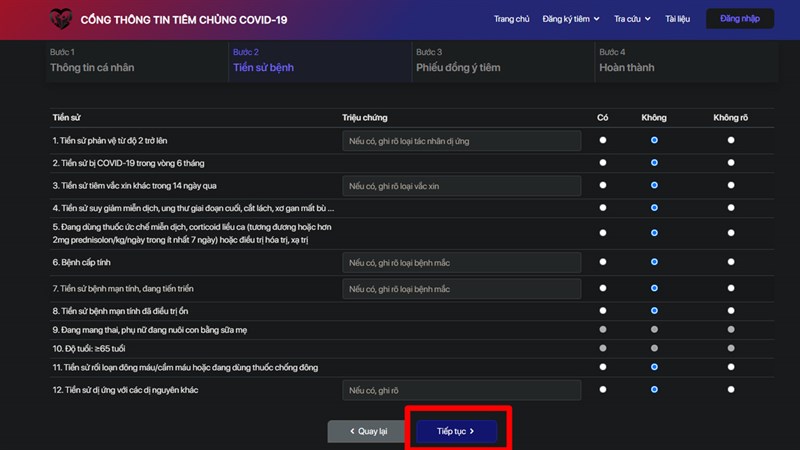This screenshot has height=450, width=800.
Task: Select Không rõ for 1. Tiền sử phản vệ
Action: click(731, 140)
